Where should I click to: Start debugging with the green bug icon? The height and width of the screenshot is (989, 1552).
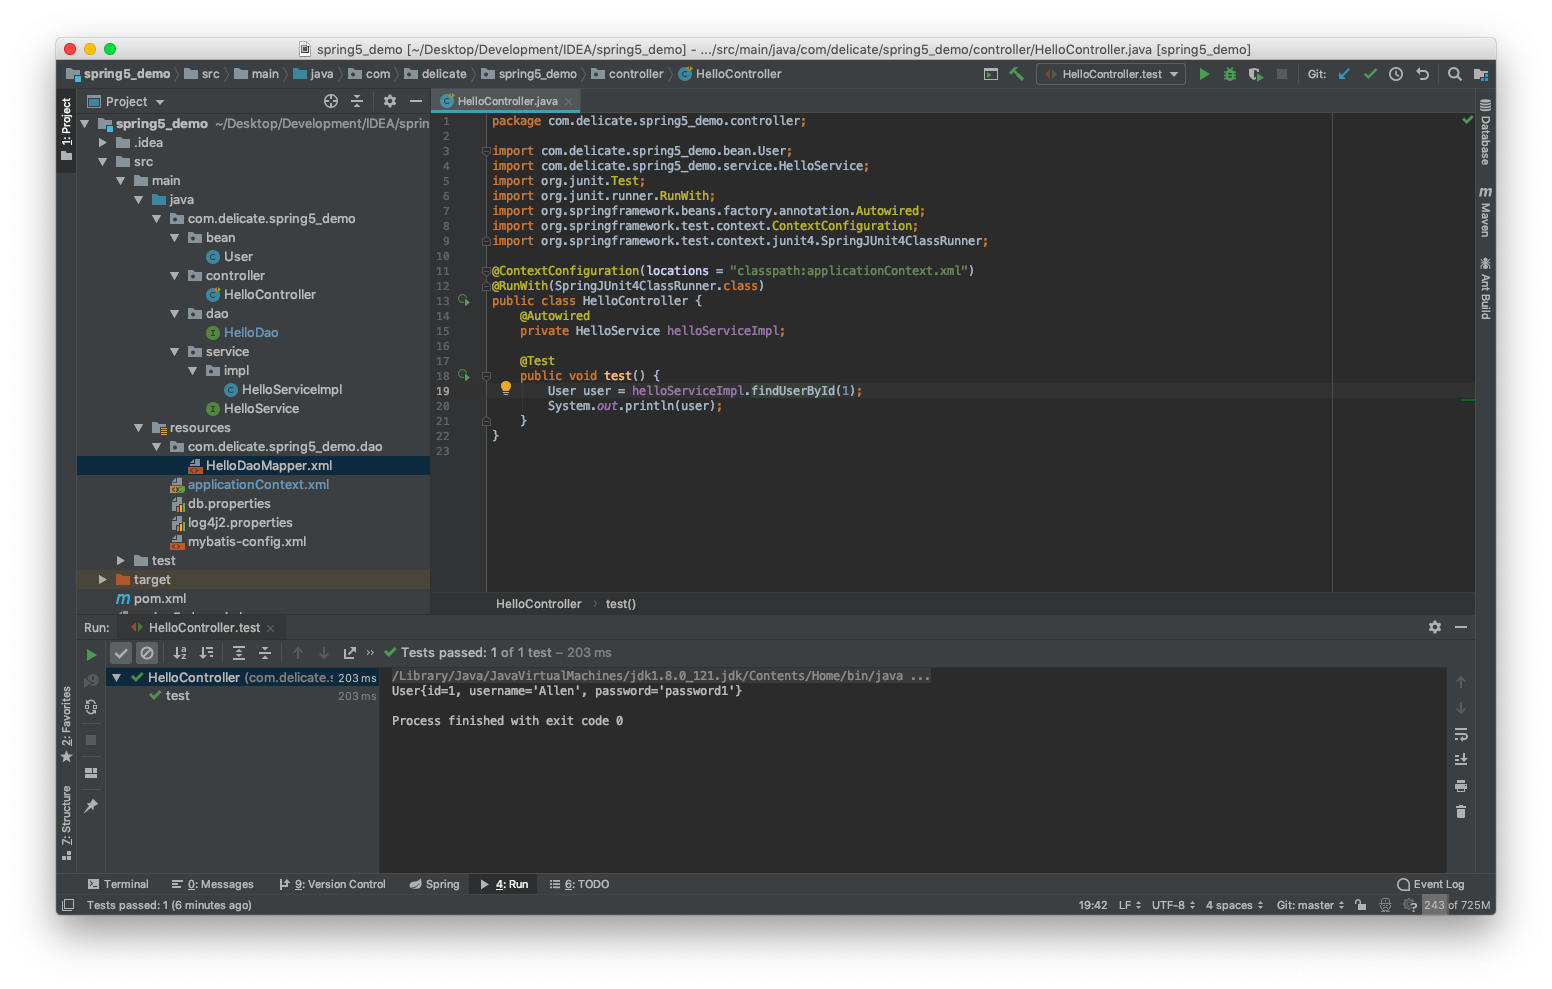coord(1230,74)
